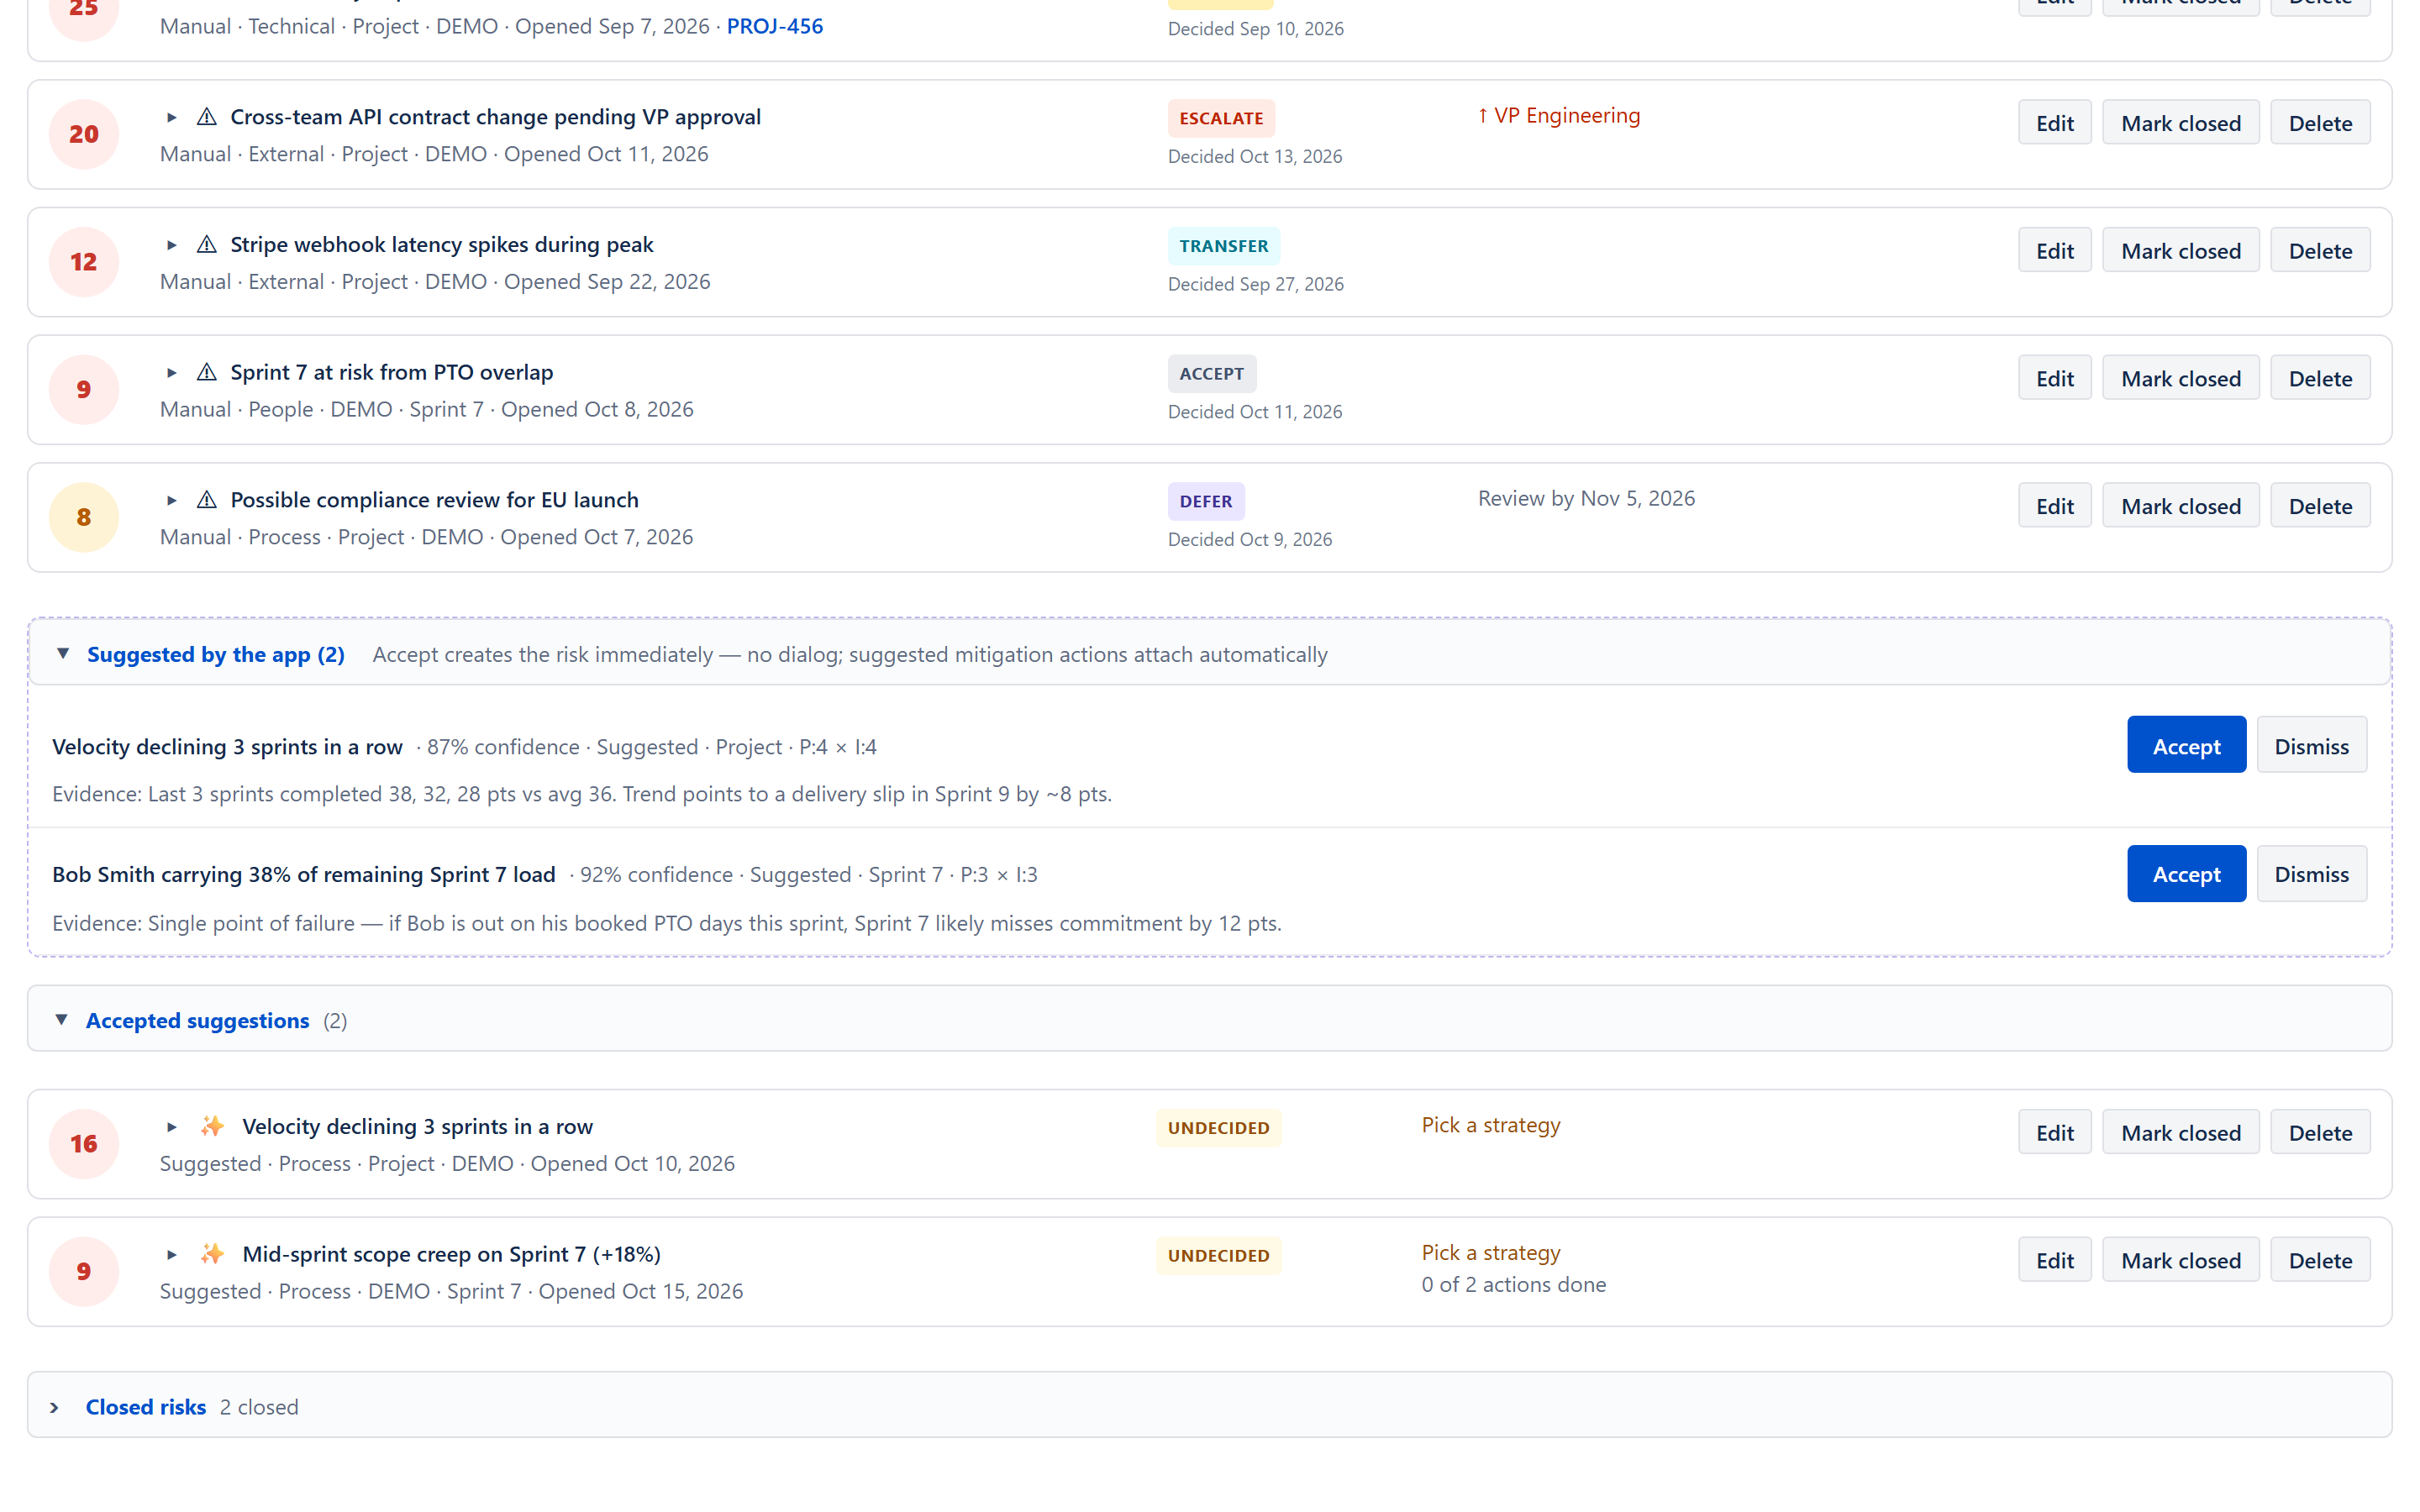This screenshot has width=2420, height=1512.
Task: Click score badge 12 on Stripe webhook risk
Action: pyautogui.click(x=84, y=262)
